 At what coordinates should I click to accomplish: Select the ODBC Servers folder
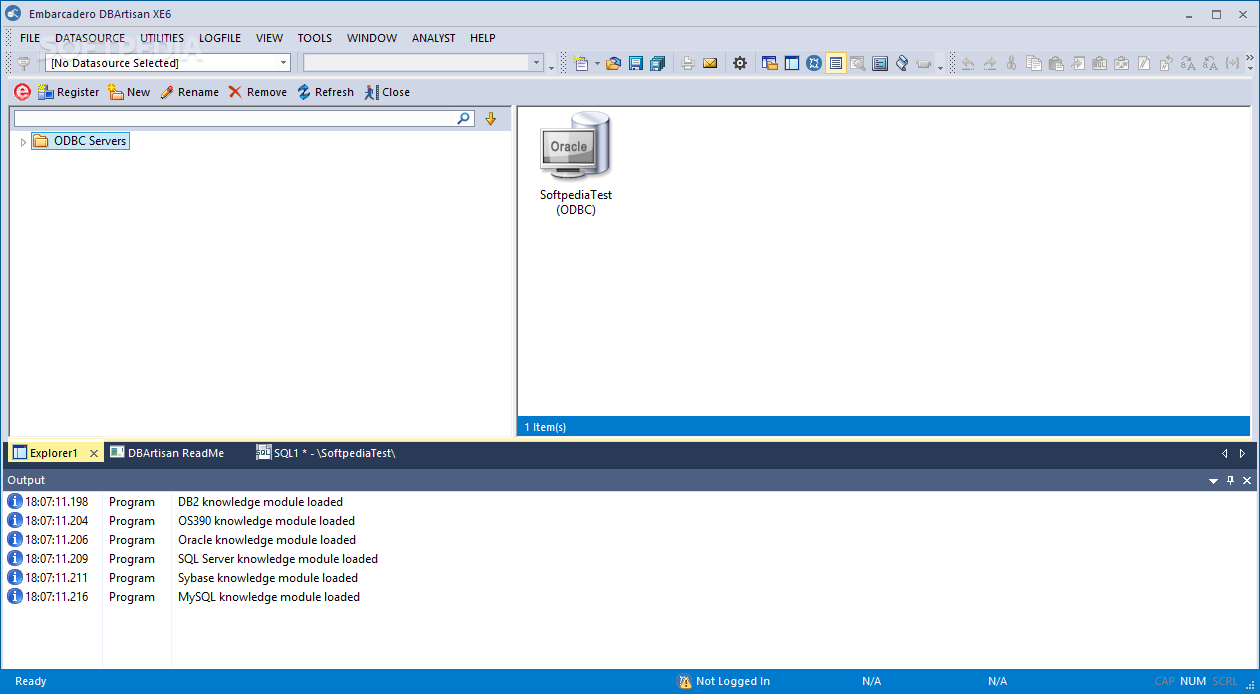tap(80, 141)
